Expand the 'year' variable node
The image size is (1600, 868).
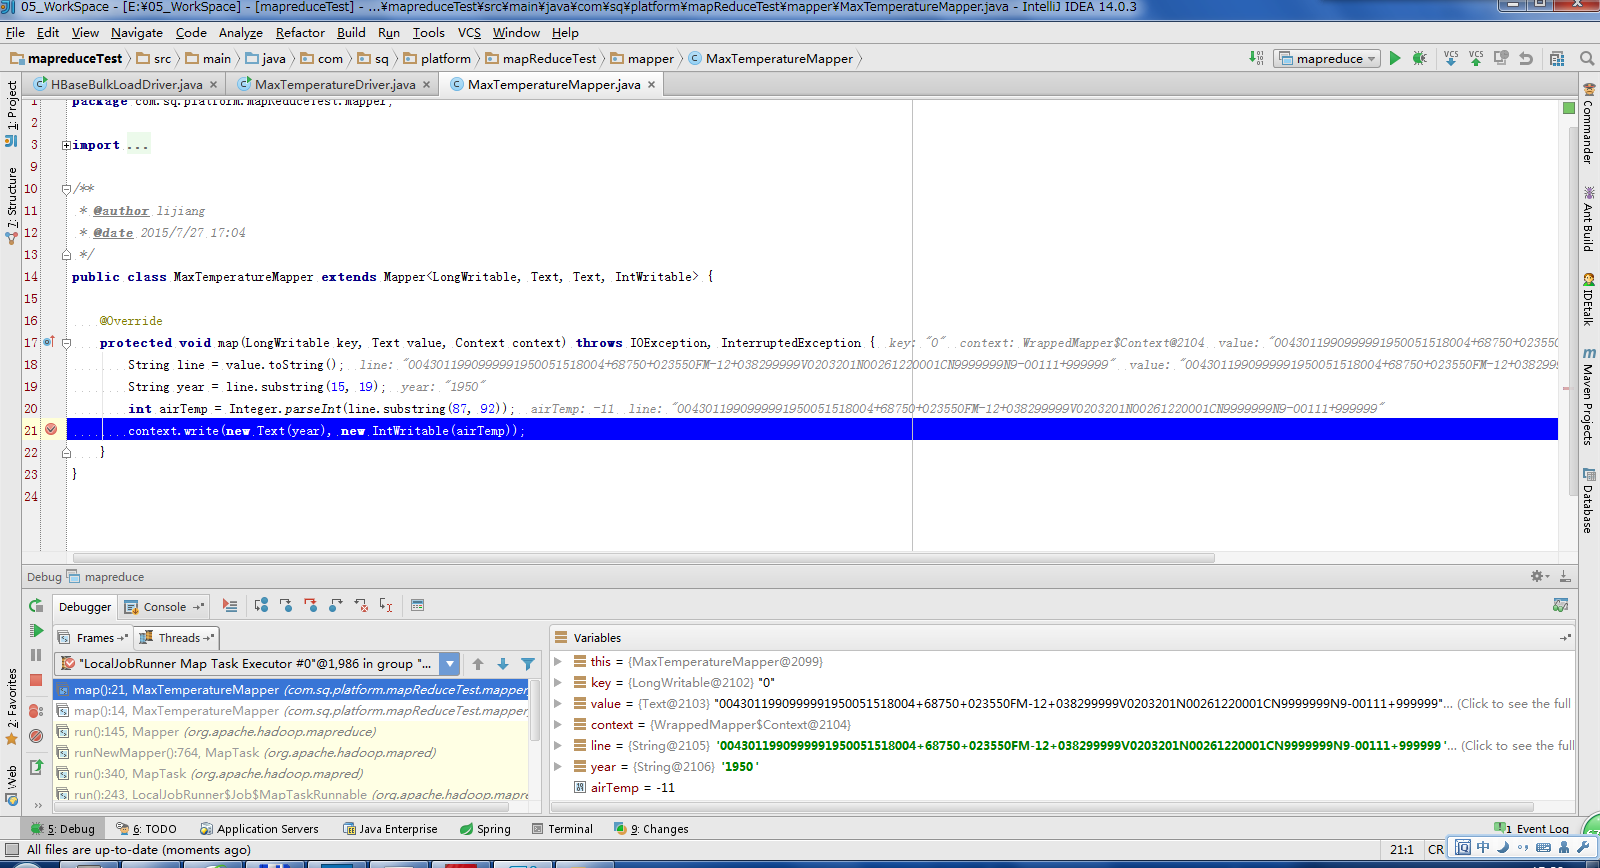pyautogui.click(x=559, y=767)
